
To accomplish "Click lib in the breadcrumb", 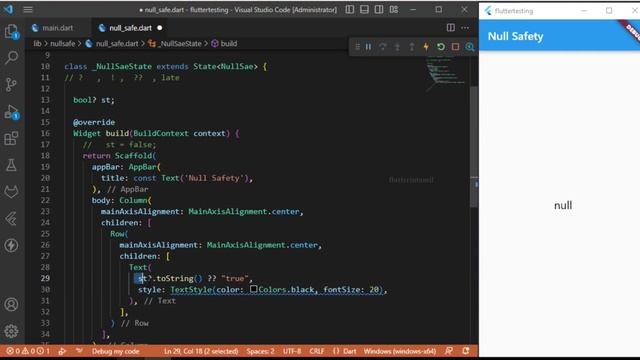I will click(x=37, y=44).
